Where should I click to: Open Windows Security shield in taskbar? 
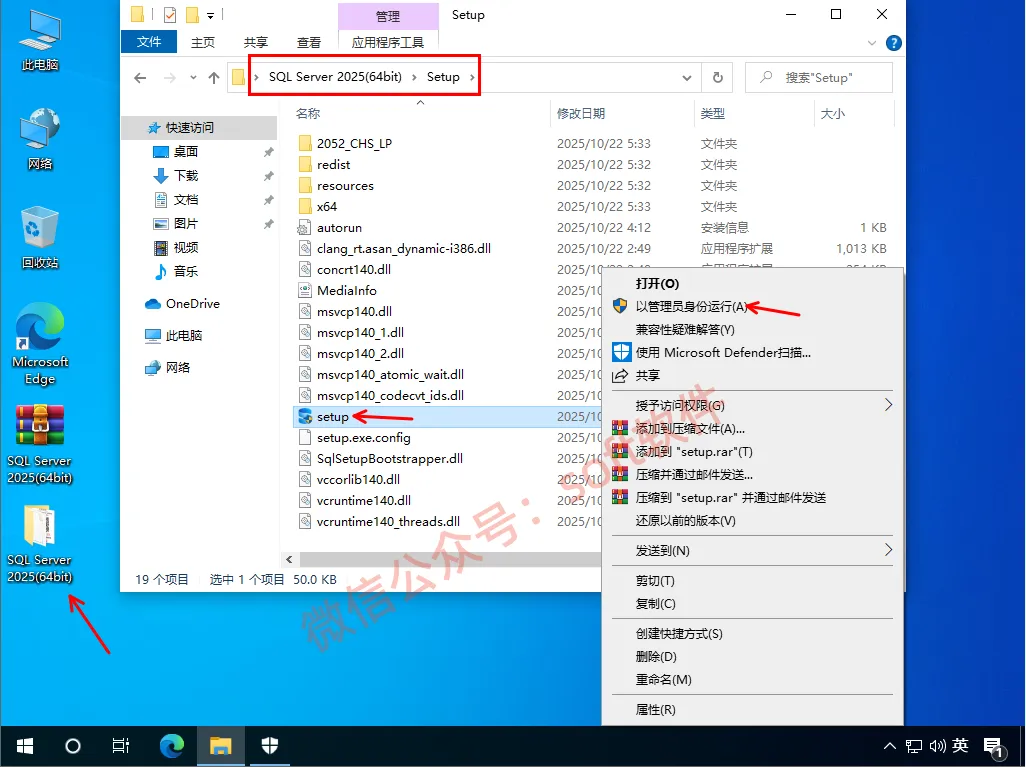tap(270, 746)
